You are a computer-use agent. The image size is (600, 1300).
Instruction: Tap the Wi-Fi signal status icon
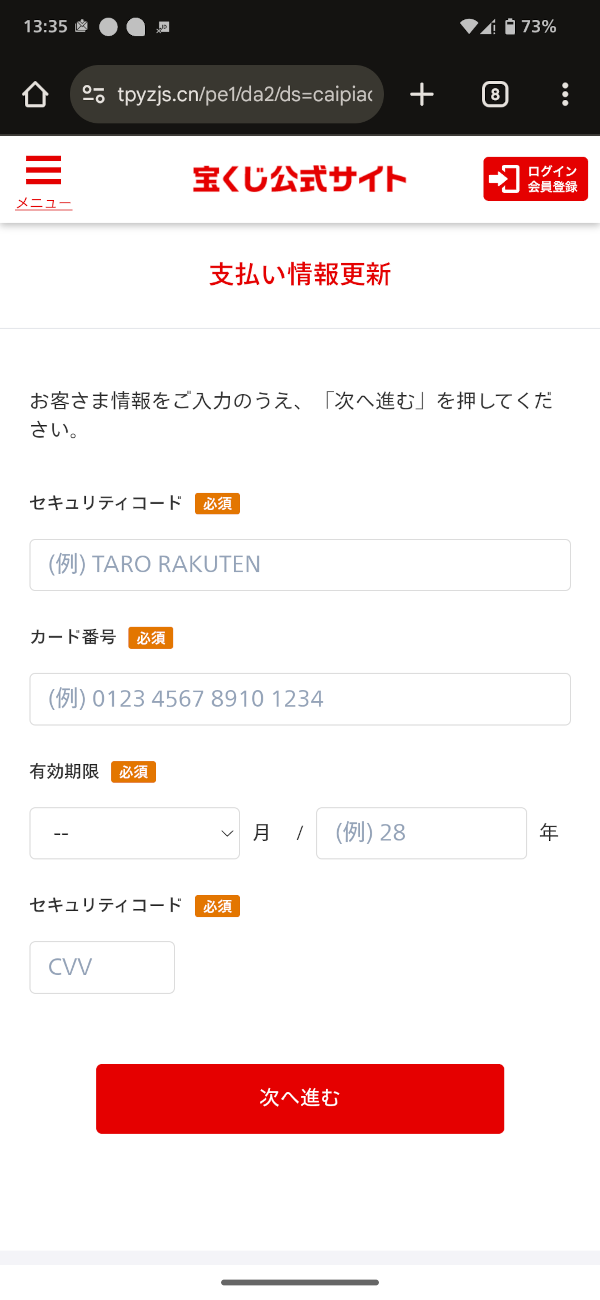pos(468,27)
